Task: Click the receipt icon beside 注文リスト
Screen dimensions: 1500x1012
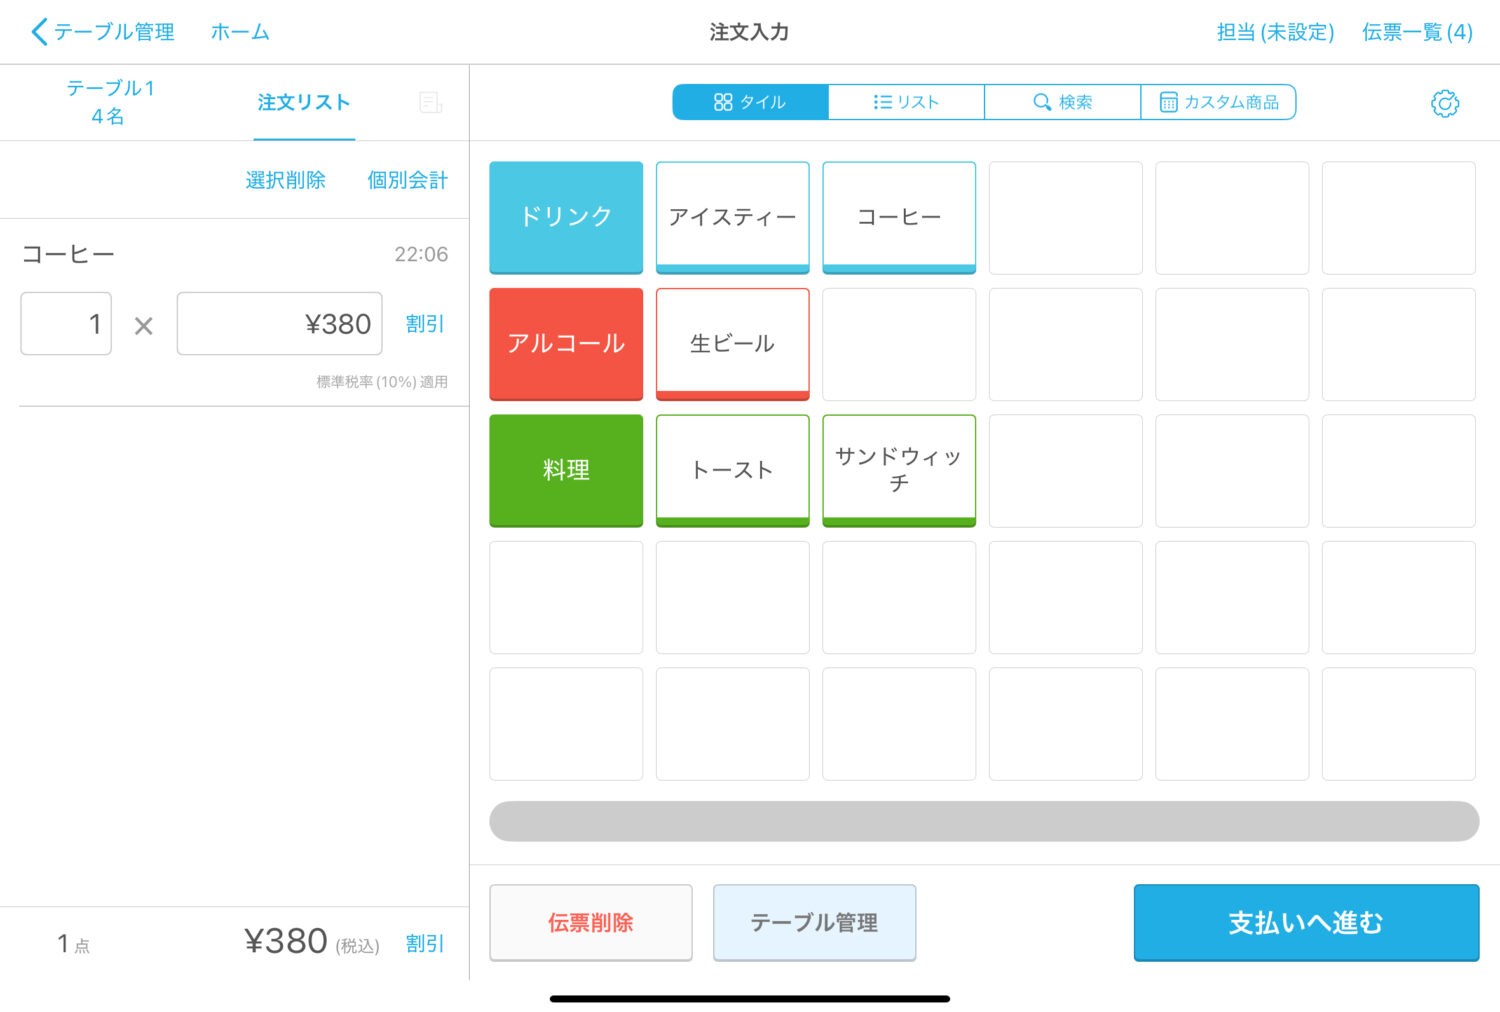Action: click(x=430, y=102)
